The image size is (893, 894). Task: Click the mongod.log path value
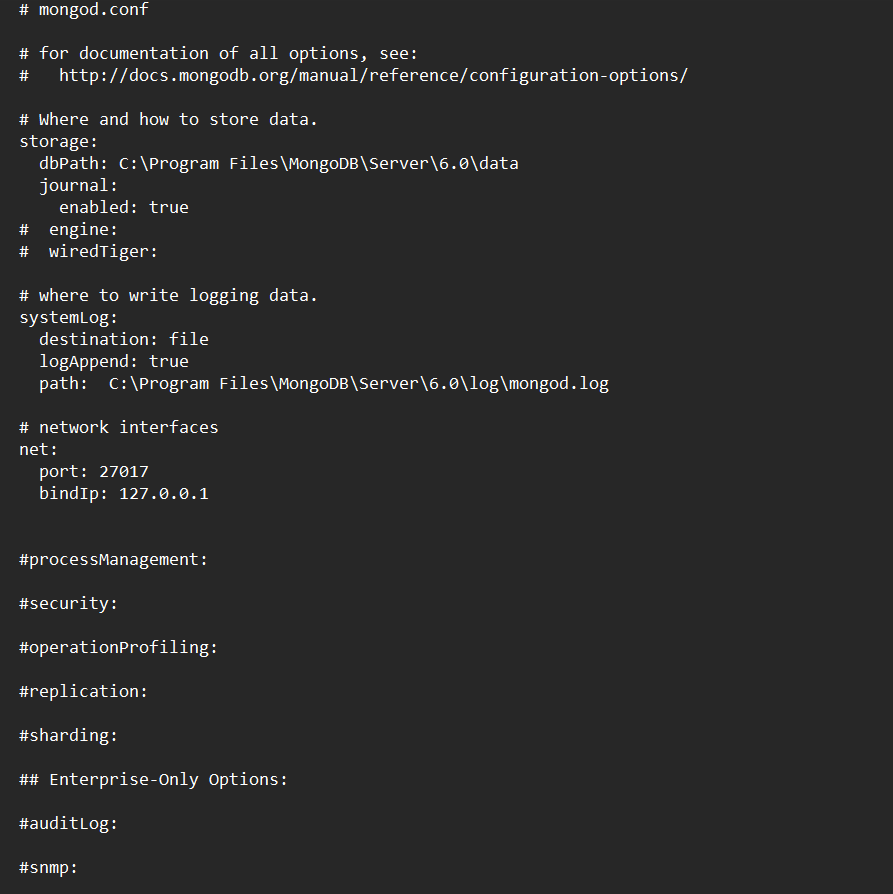358,383
